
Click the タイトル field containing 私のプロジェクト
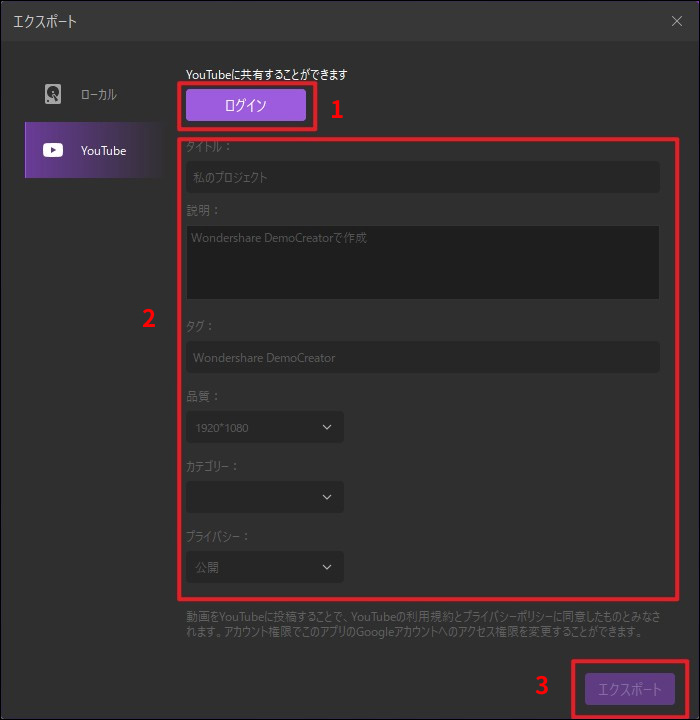pyautogui.click(x=423, y=177)
